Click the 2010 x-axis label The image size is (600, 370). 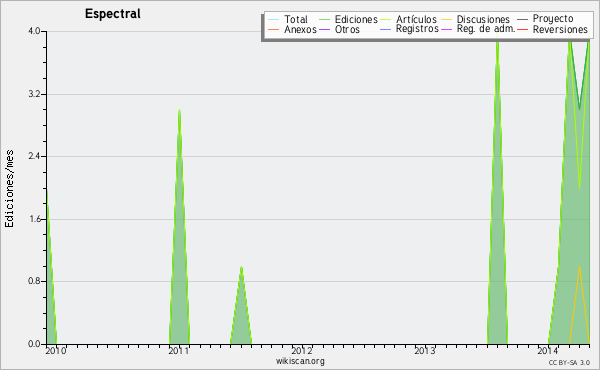coord(56,351)
